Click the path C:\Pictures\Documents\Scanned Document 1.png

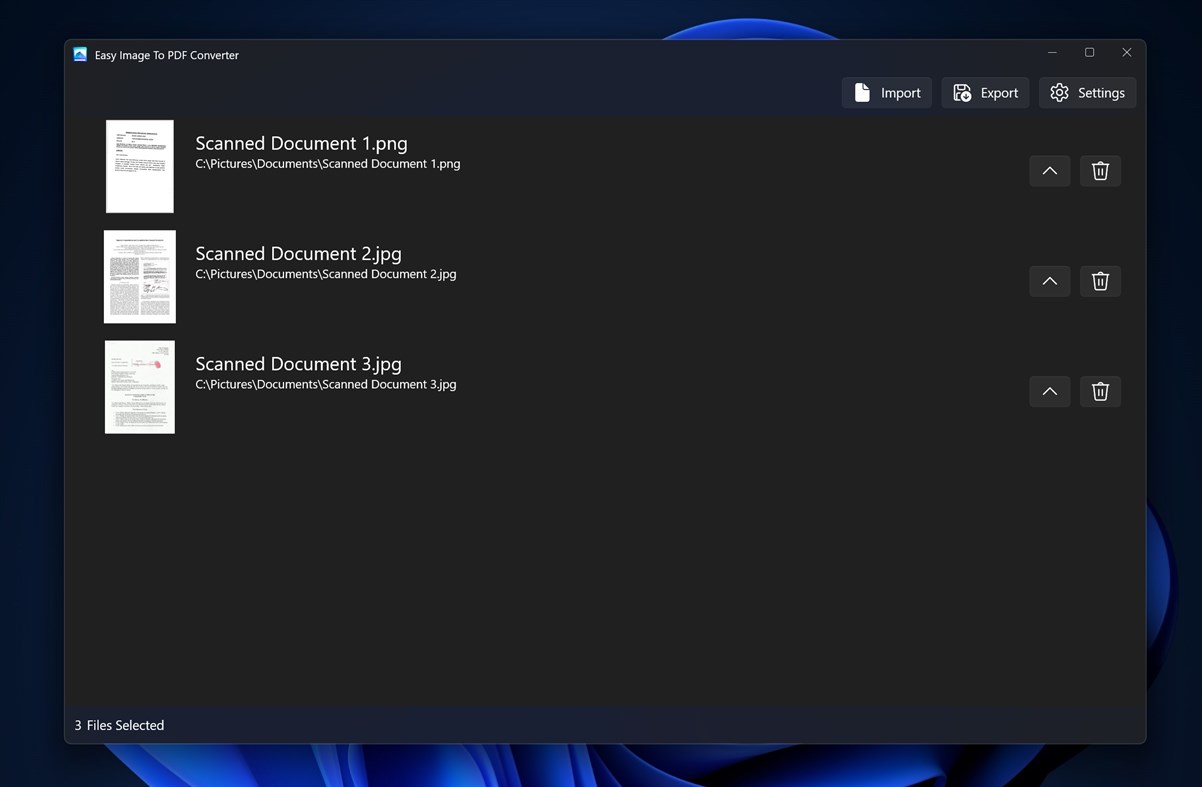(328, 164)
